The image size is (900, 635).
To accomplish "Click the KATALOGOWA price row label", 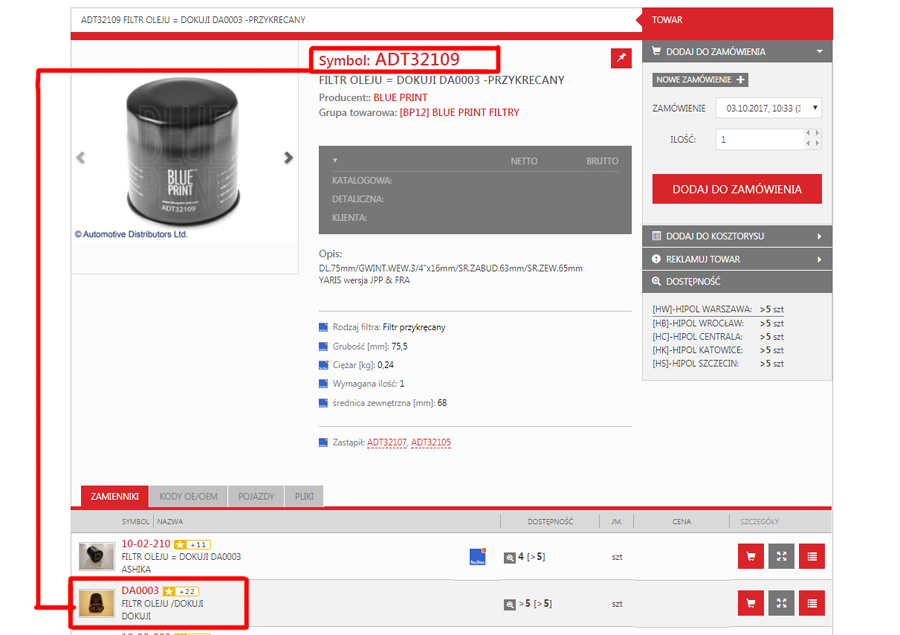I will (362, 181).
